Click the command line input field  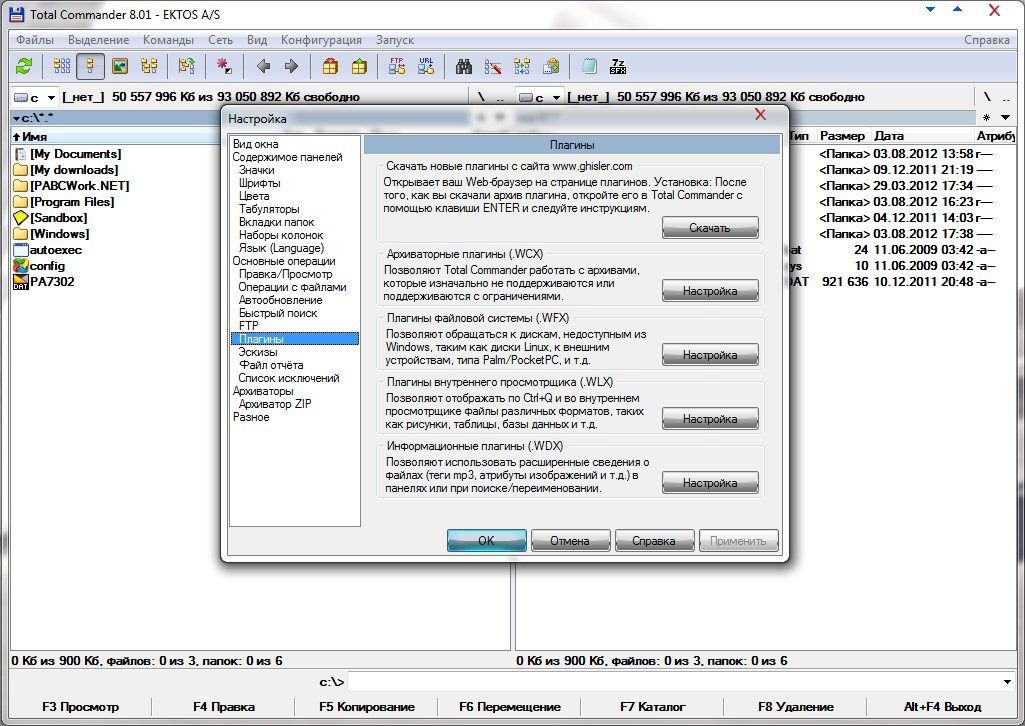(670, 682)
